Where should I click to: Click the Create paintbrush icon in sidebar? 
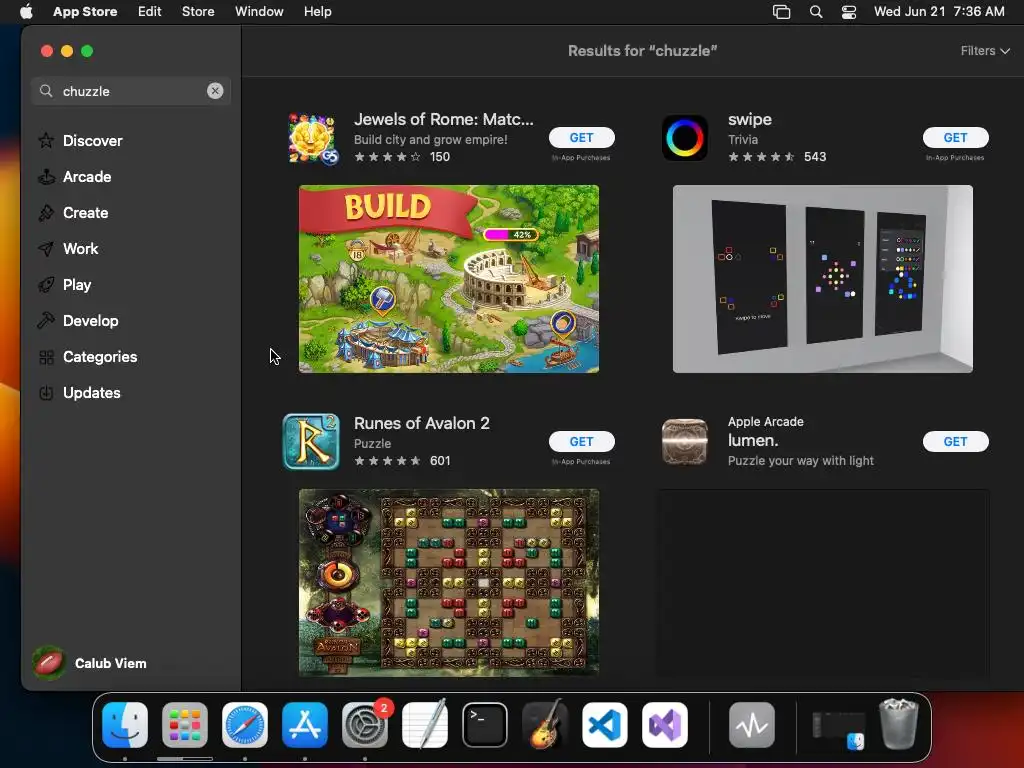click(46, 212)
